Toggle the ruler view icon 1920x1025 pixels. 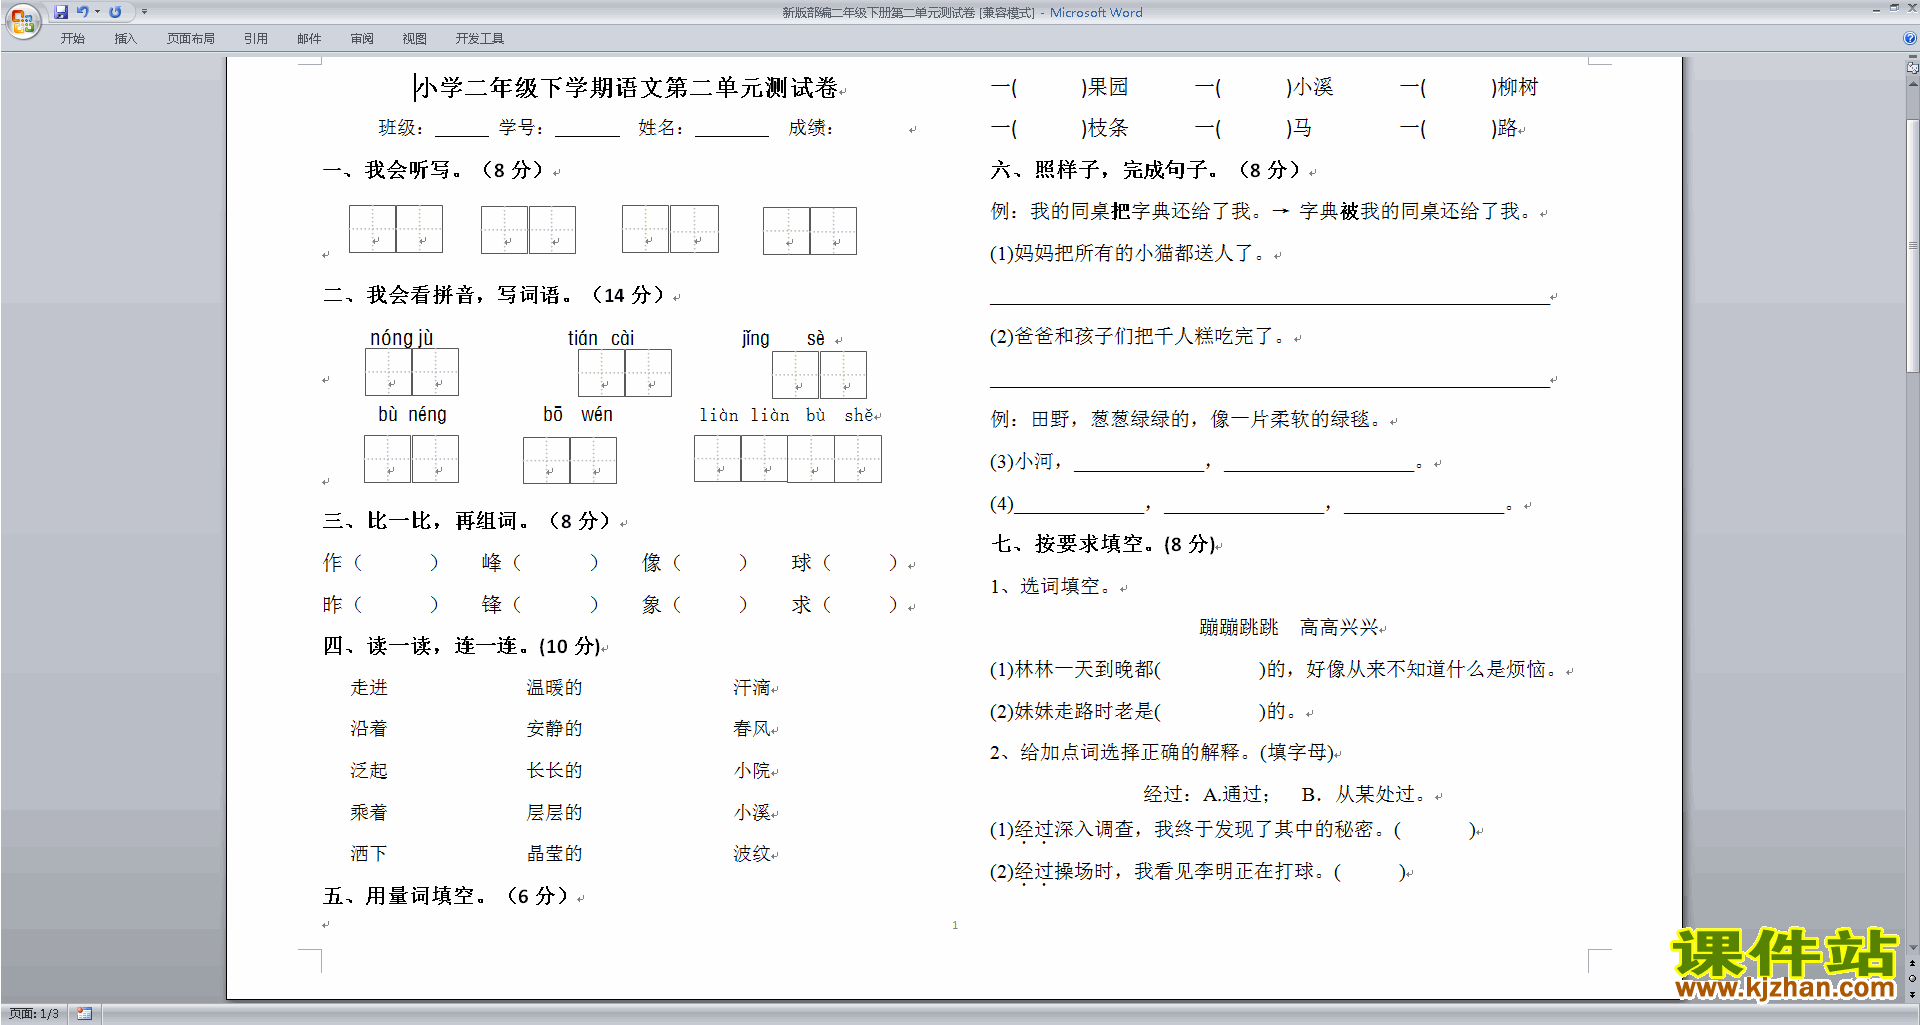coord(1912,67)
